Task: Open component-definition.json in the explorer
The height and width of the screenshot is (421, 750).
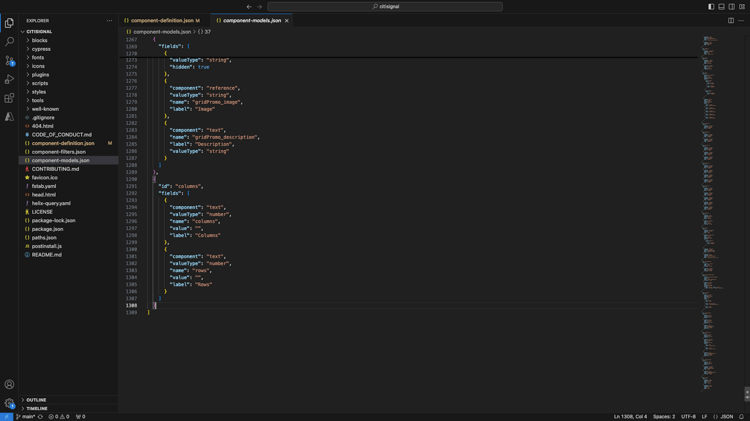Action: tap(63, 144)
